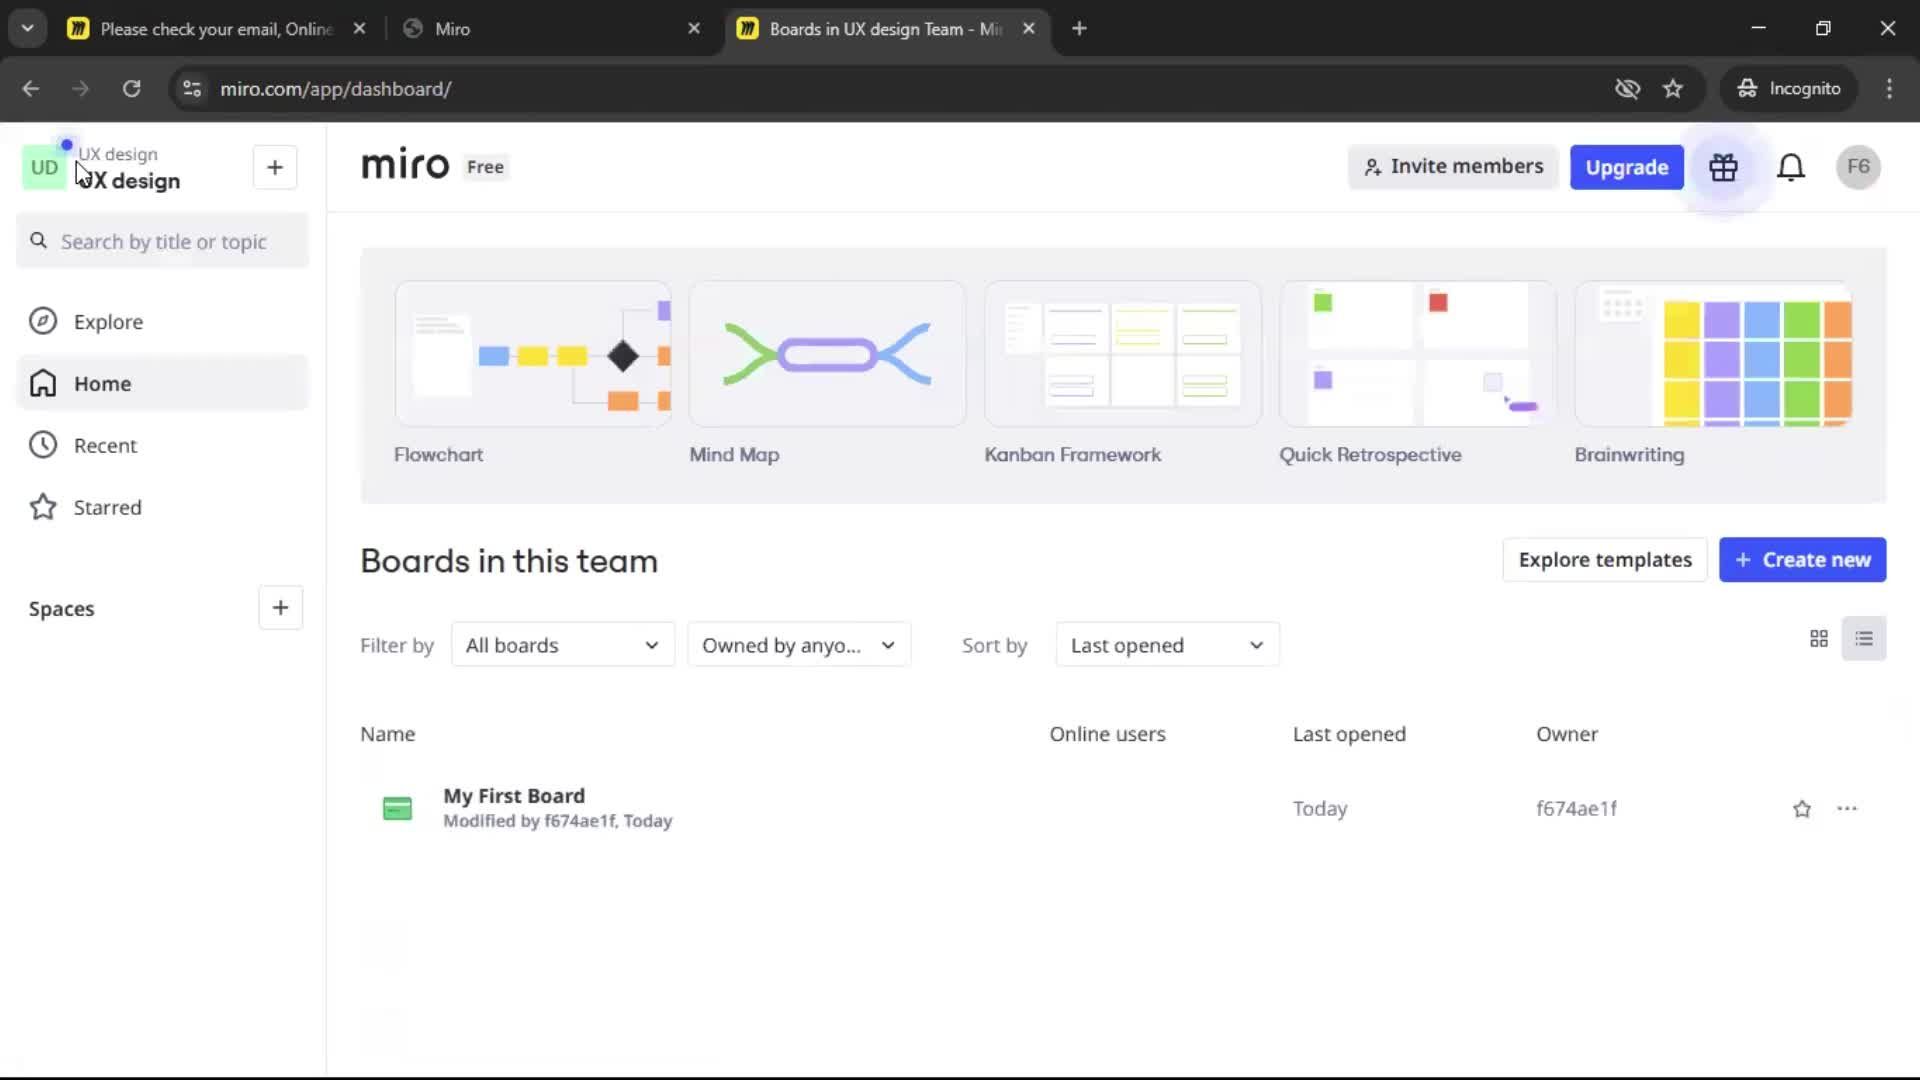Switch to list view layout
This screenshot has width=1920, height=1080.
(x=1864, y=639)
